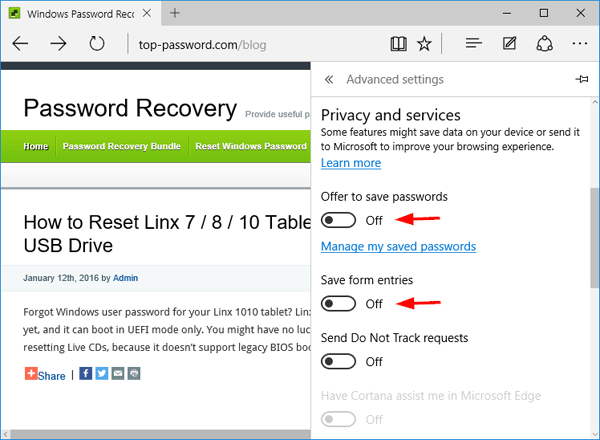Screen dimensions: 600x440
Task: Click the red Share plus icon
Action: pos(31,373)
